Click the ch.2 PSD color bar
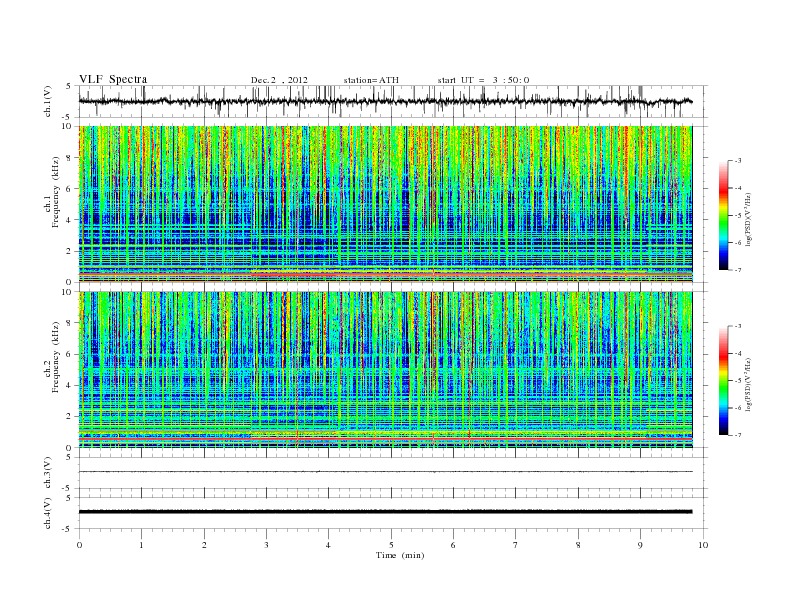This screenshot has height=612, width=792. pos(723,380)
